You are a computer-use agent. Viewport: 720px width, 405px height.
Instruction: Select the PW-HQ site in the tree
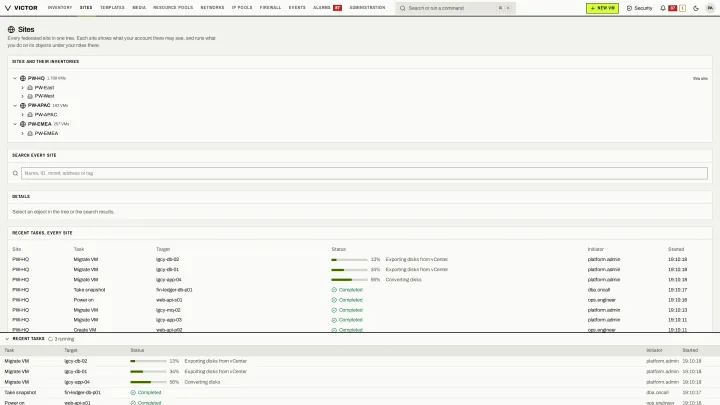(36, 79)
